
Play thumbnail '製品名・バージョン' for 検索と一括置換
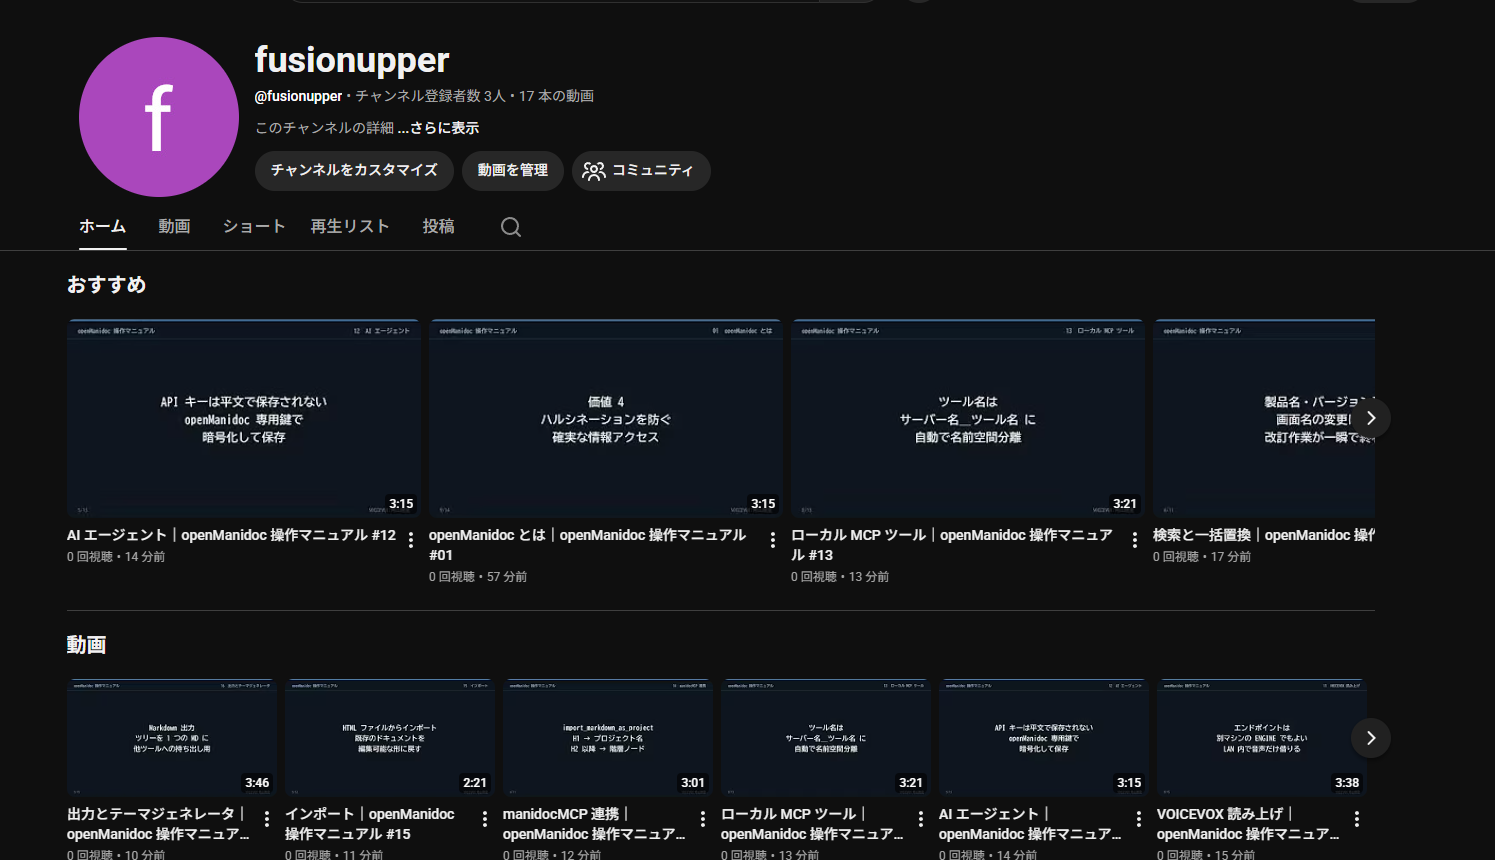(x=1264, y=418)
